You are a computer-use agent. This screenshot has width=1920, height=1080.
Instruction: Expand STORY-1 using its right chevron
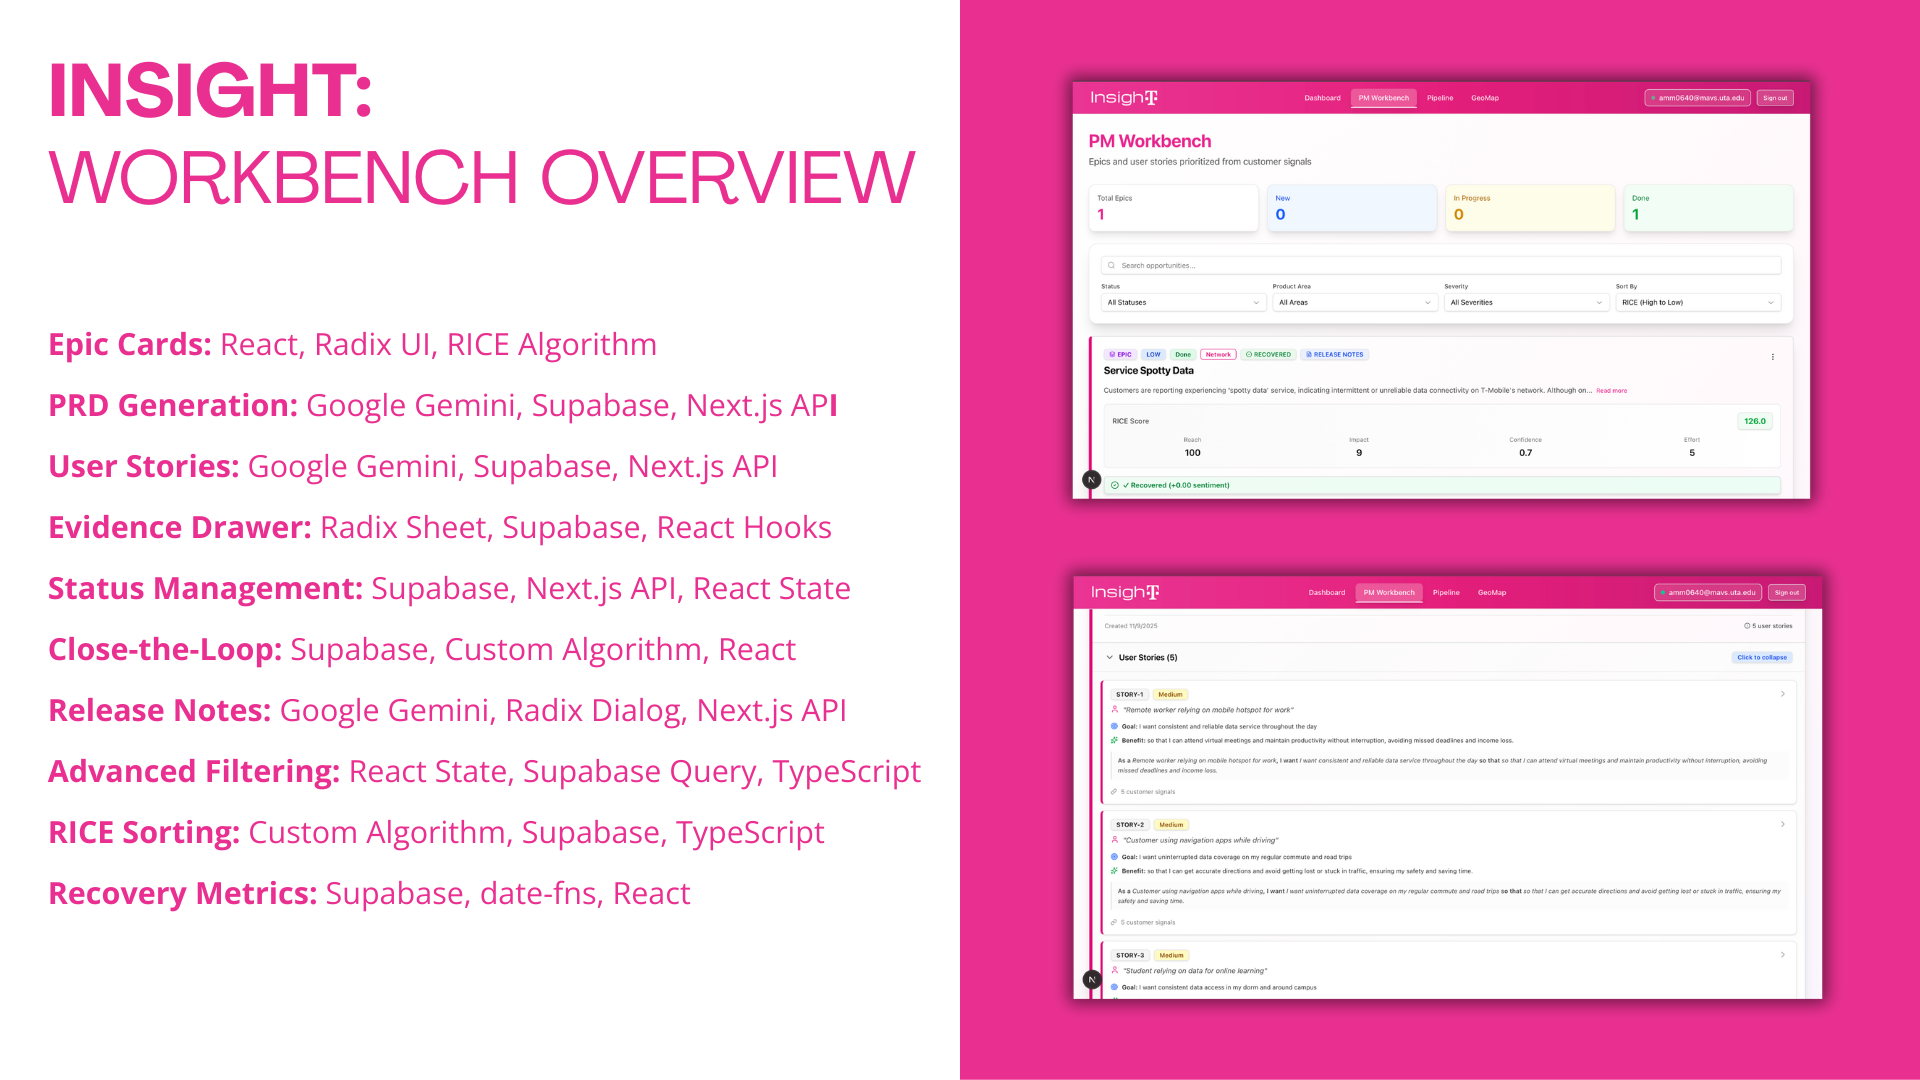1782,694
